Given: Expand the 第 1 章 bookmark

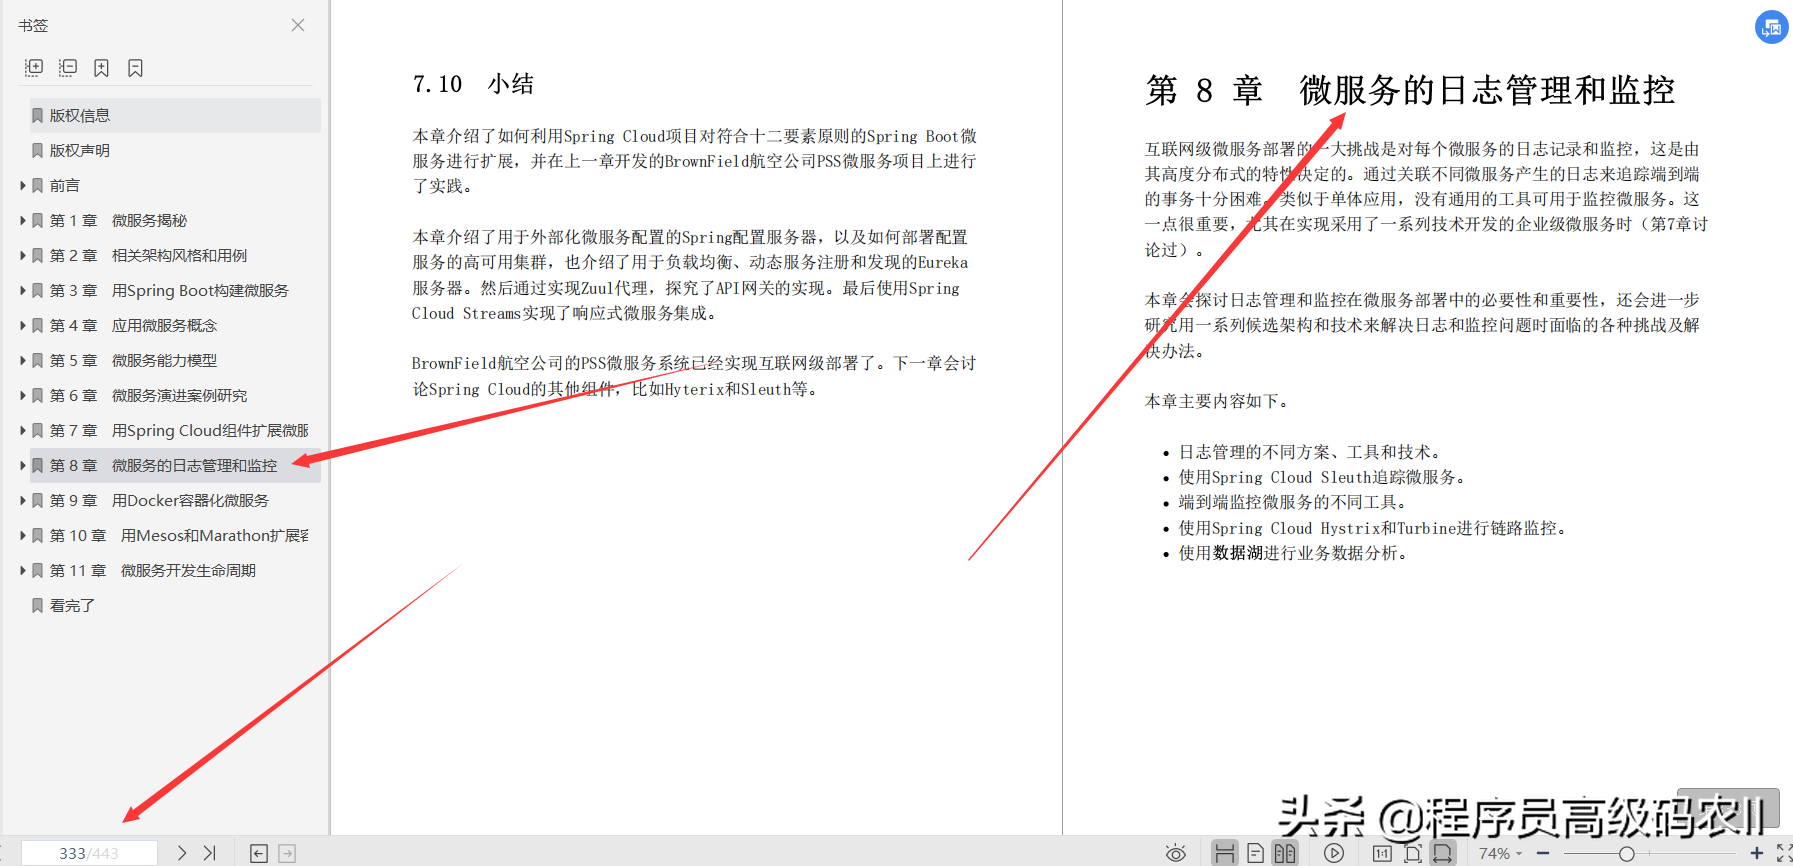Looking at the screenshot, I should pyautogui.click(x=23, y=220).
